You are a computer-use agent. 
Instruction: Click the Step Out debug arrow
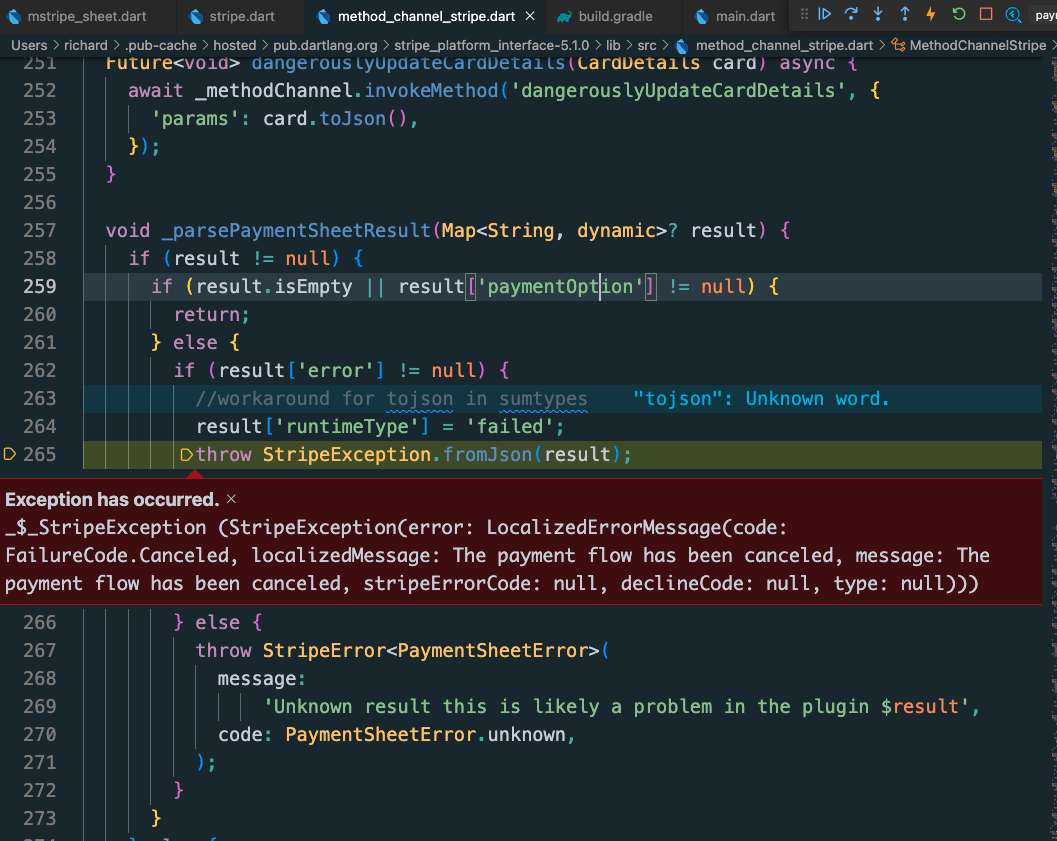click(x=905, y=15)
